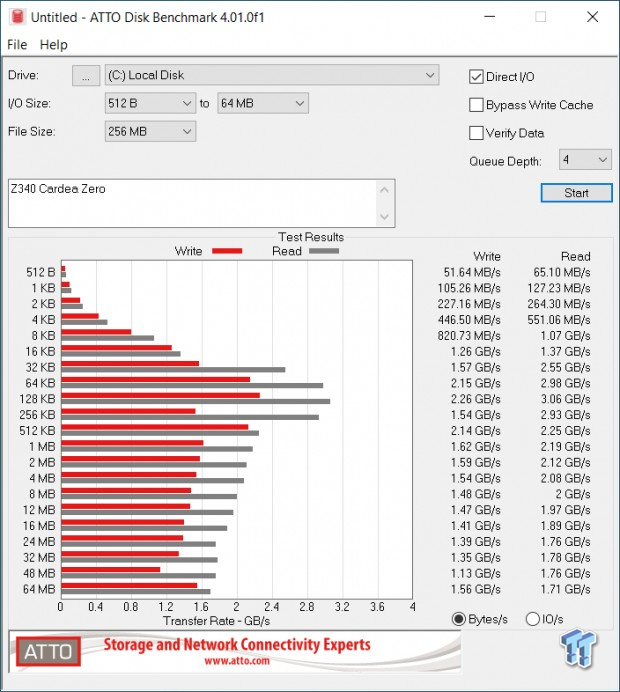Close the ATTO Disk Benchmark window

pyautogui.click(x=592, y=17)
